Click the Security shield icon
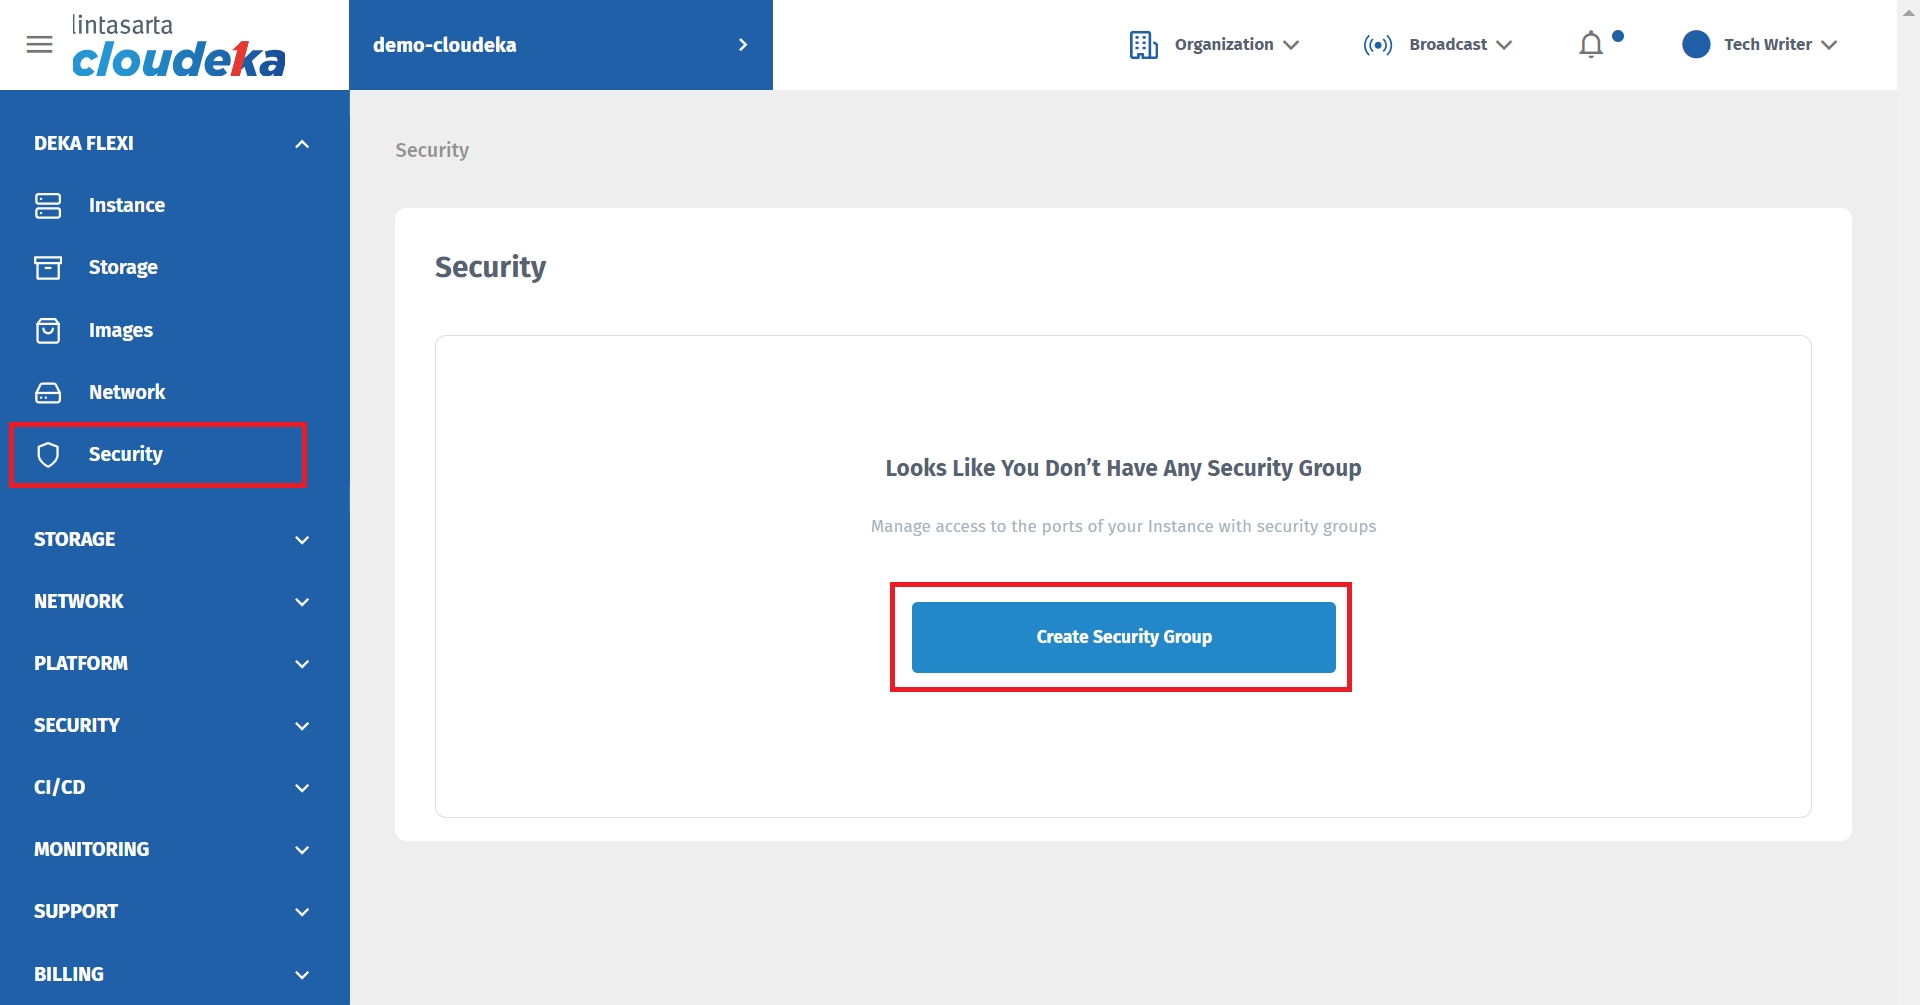 [x=48, y=455]
